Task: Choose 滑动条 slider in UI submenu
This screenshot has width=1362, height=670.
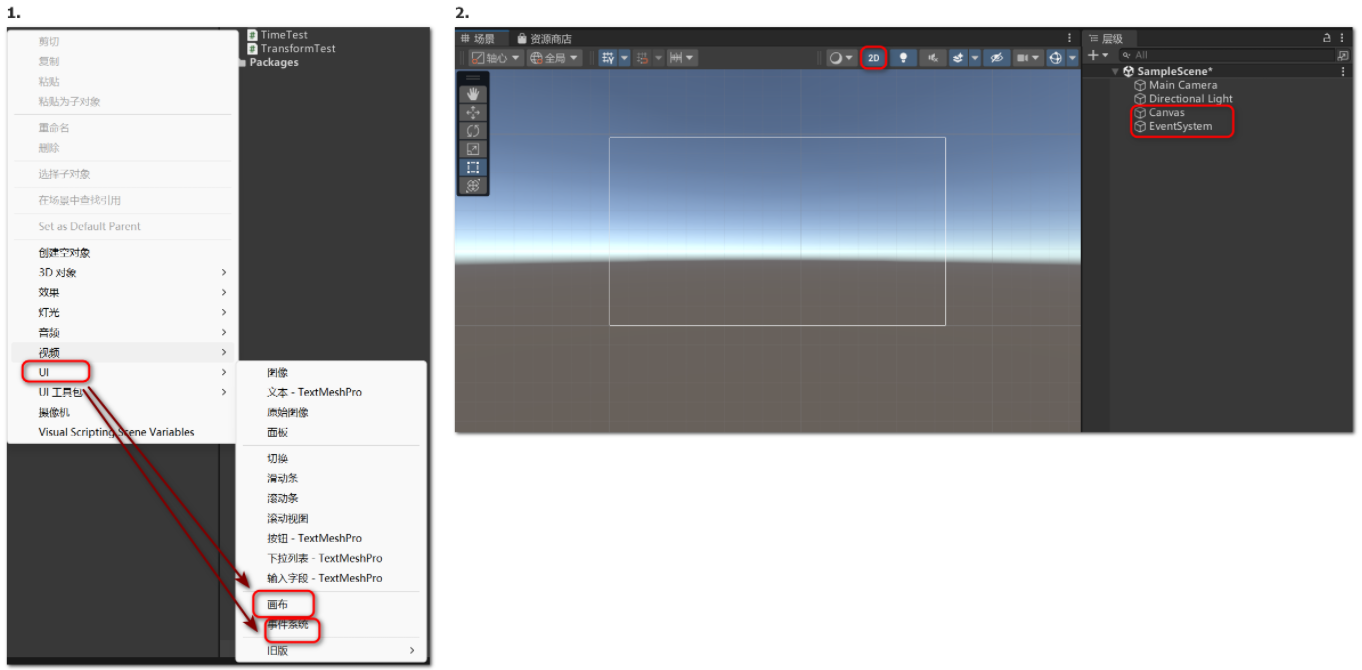Action: pyautogui.click(x=331, y=478)
